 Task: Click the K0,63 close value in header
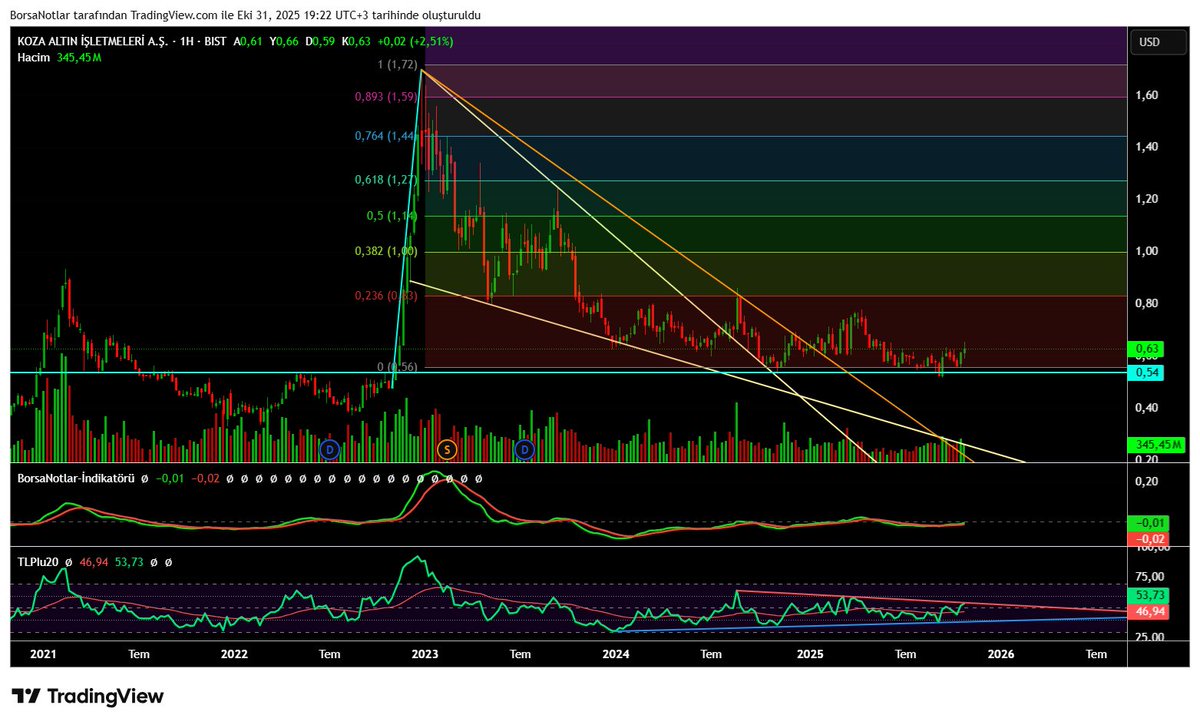(356, 42)
